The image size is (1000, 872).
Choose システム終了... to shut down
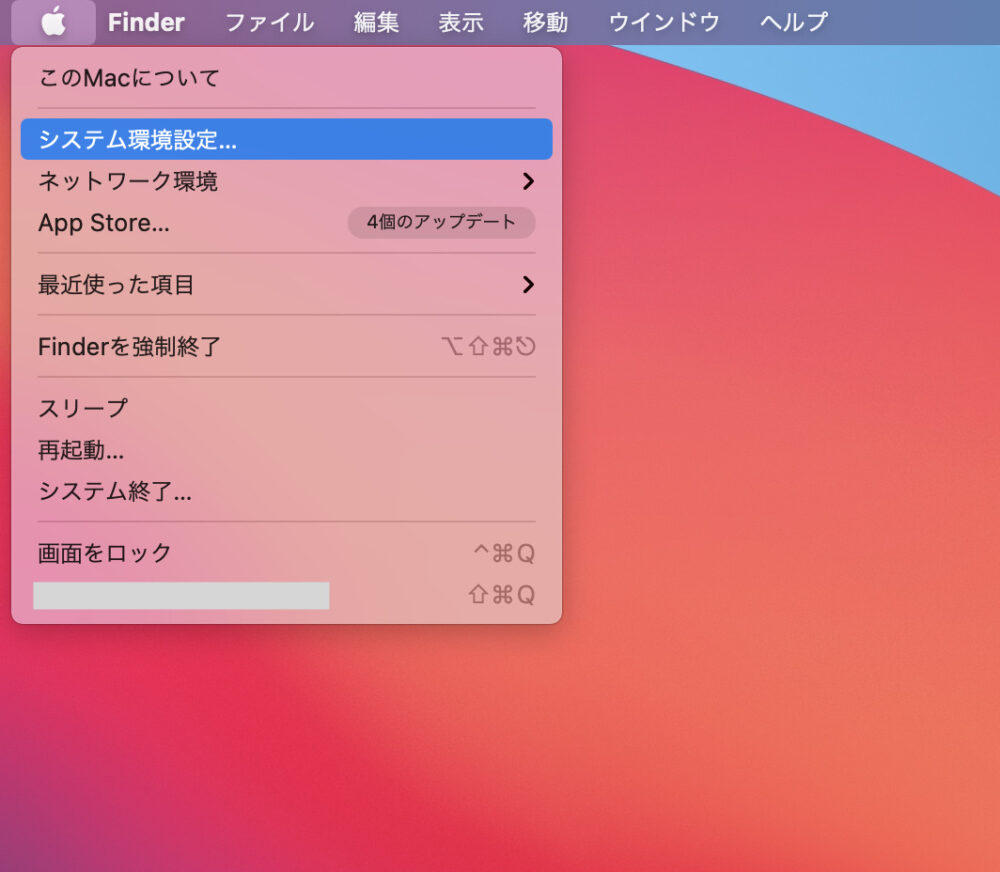[x=286, y=492]
